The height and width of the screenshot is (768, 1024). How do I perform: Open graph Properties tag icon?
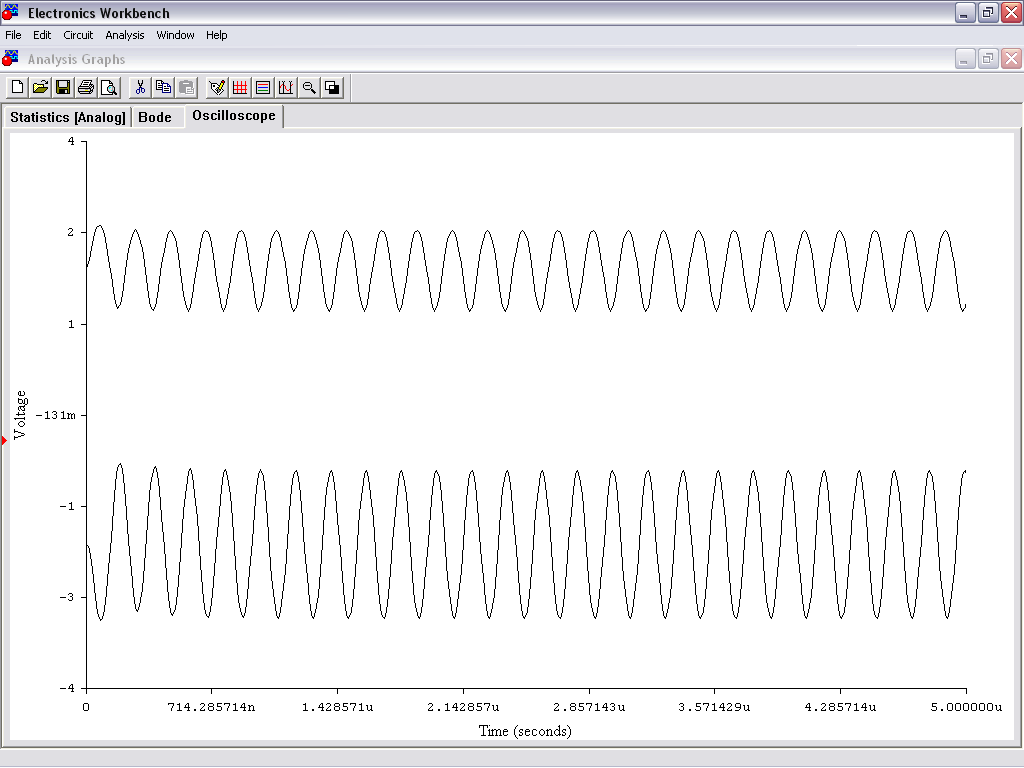point(217,88)
